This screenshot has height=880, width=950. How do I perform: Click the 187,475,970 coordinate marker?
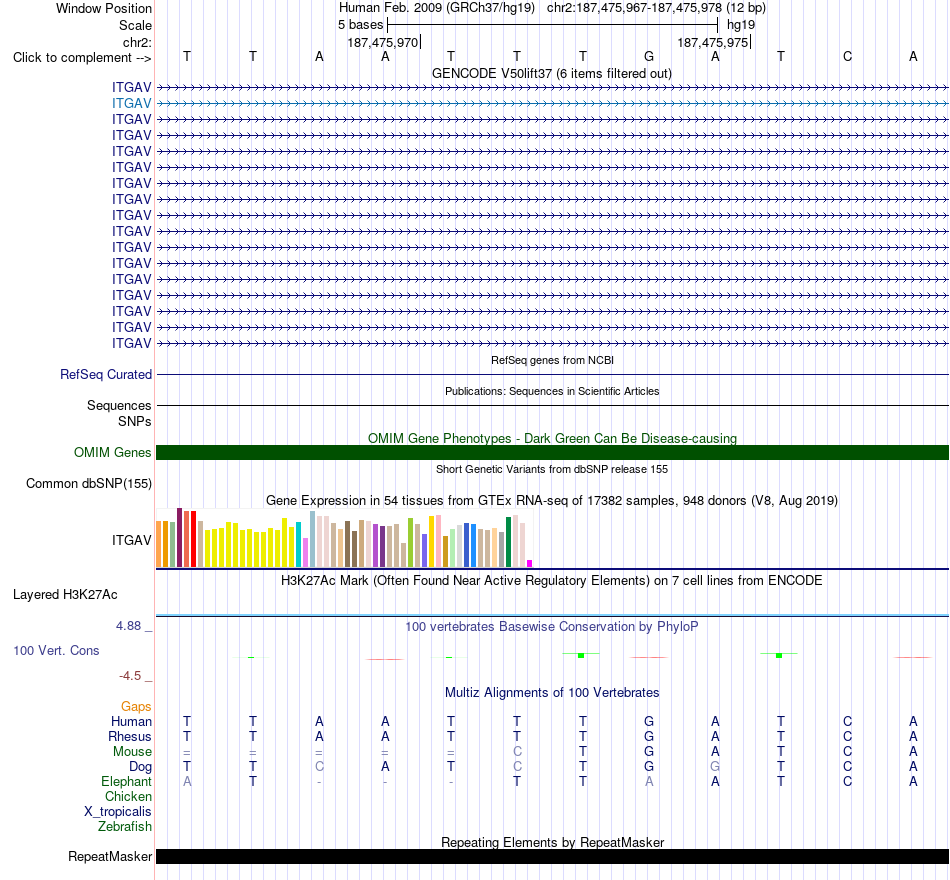point(383,42)
